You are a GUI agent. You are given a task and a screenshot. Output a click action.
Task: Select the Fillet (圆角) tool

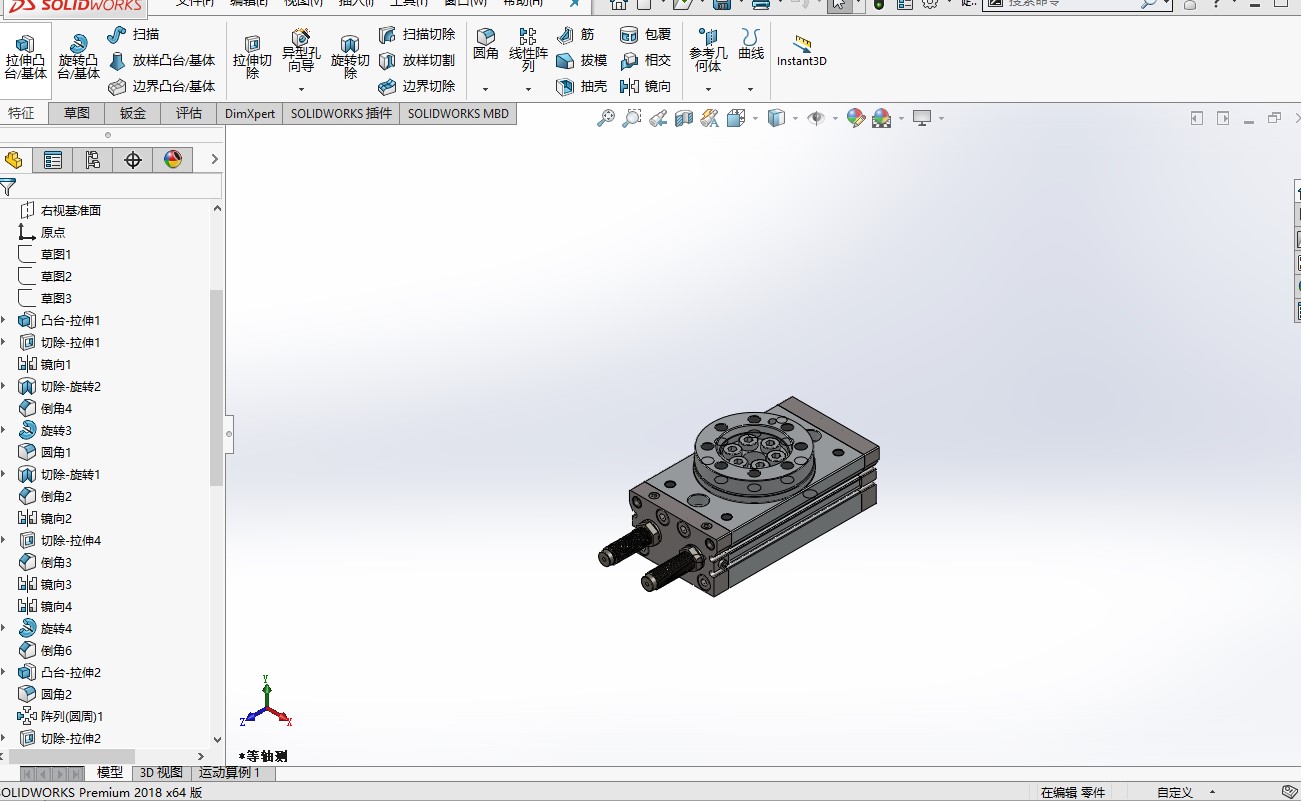(x=486, y=45)
